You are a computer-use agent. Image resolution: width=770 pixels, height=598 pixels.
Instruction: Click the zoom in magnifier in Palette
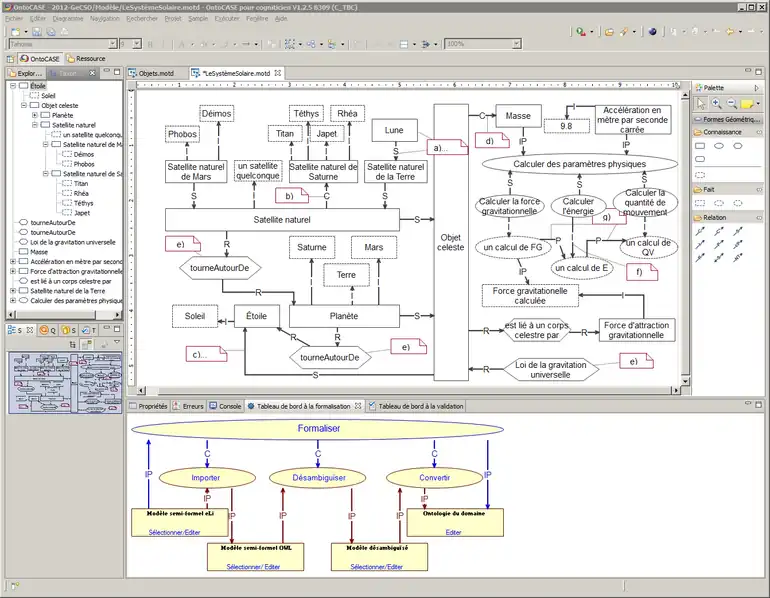(x=717, y=103)
